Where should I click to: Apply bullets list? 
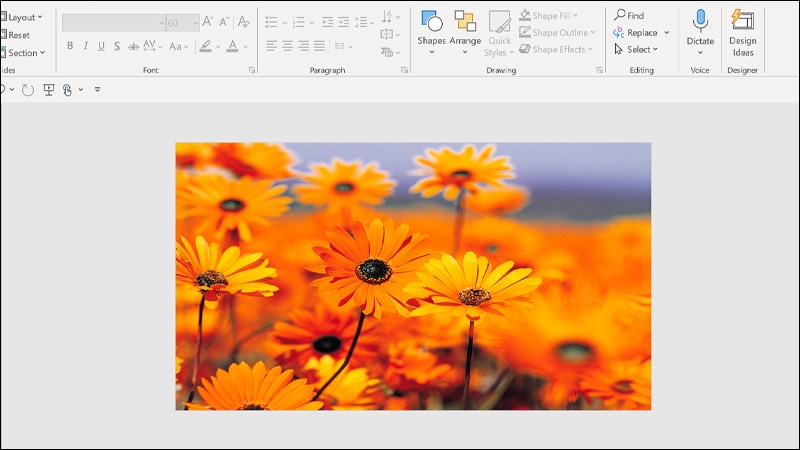(x=271, y=22)
